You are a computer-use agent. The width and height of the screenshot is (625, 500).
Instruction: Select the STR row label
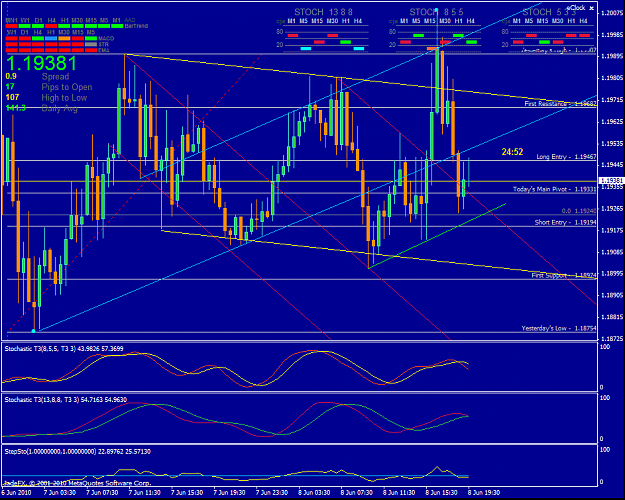[x=103, y=44]
